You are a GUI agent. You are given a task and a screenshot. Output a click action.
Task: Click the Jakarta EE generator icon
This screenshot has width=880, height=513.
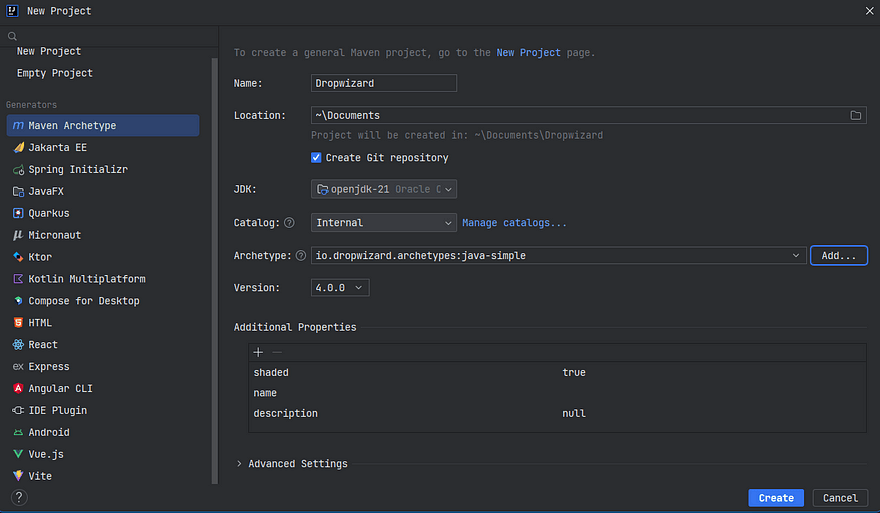click(x=18, y=148)
